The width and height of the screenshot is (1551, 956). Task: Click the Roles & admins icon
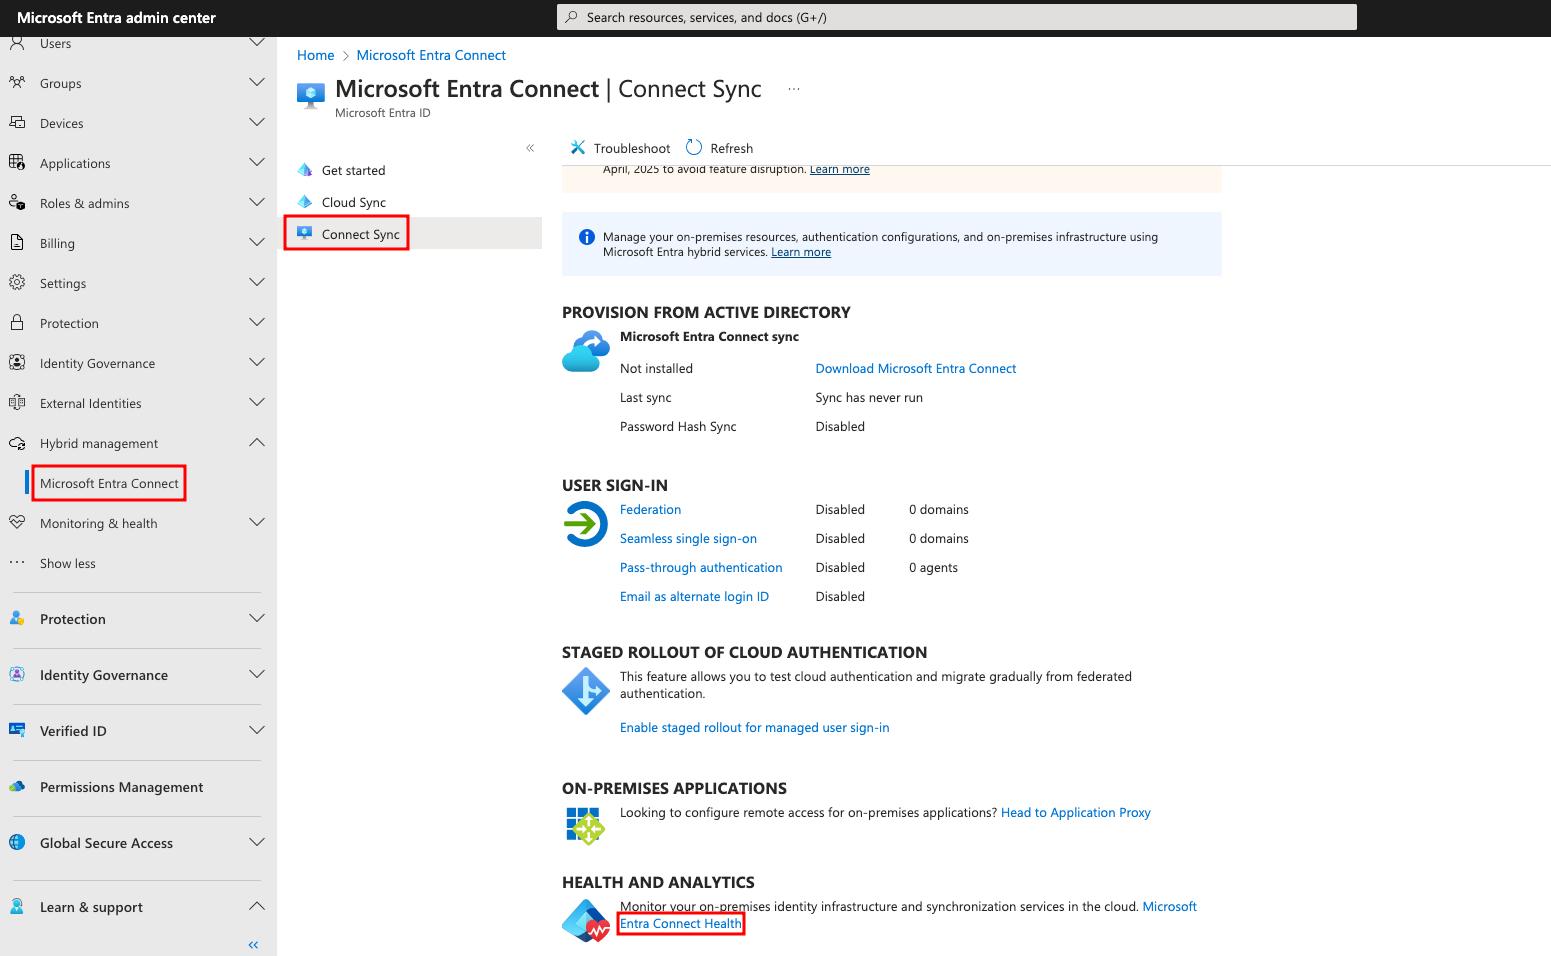click(x=17, y=203)
